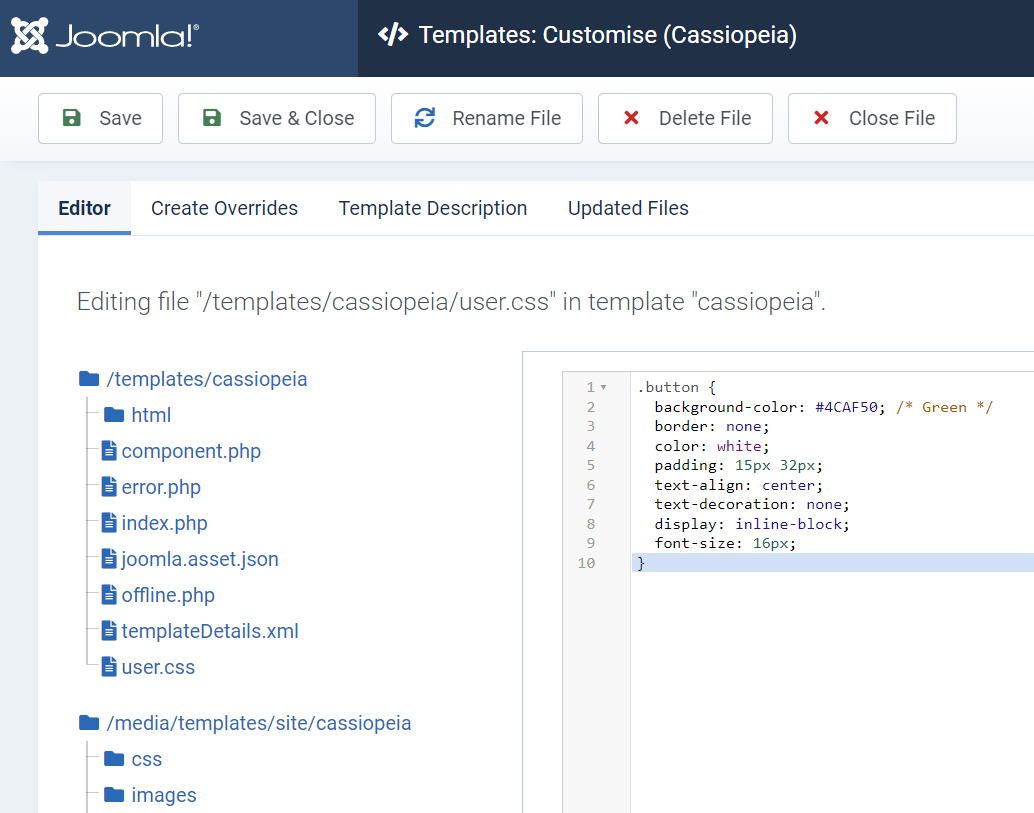The image size is (1034, 813).
Task: Click the file icon beside component.php
Action: [109, 450]
